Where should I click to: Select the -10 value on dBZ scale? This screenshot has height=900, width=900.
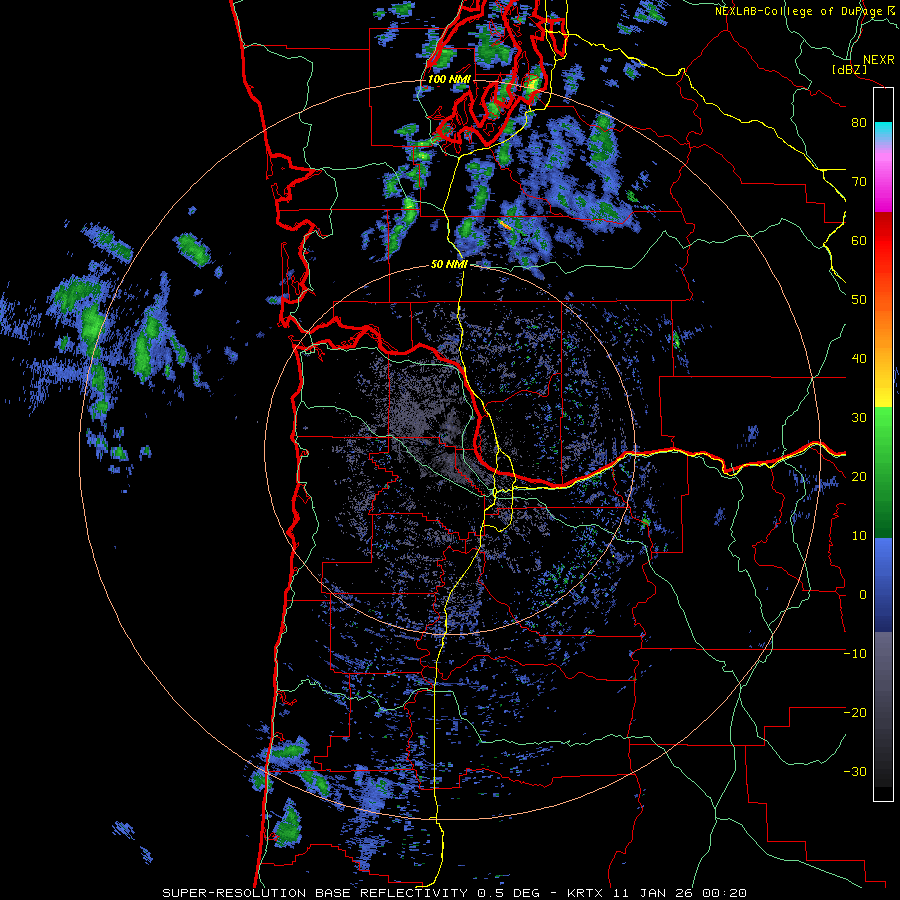(x=855, y=654)
